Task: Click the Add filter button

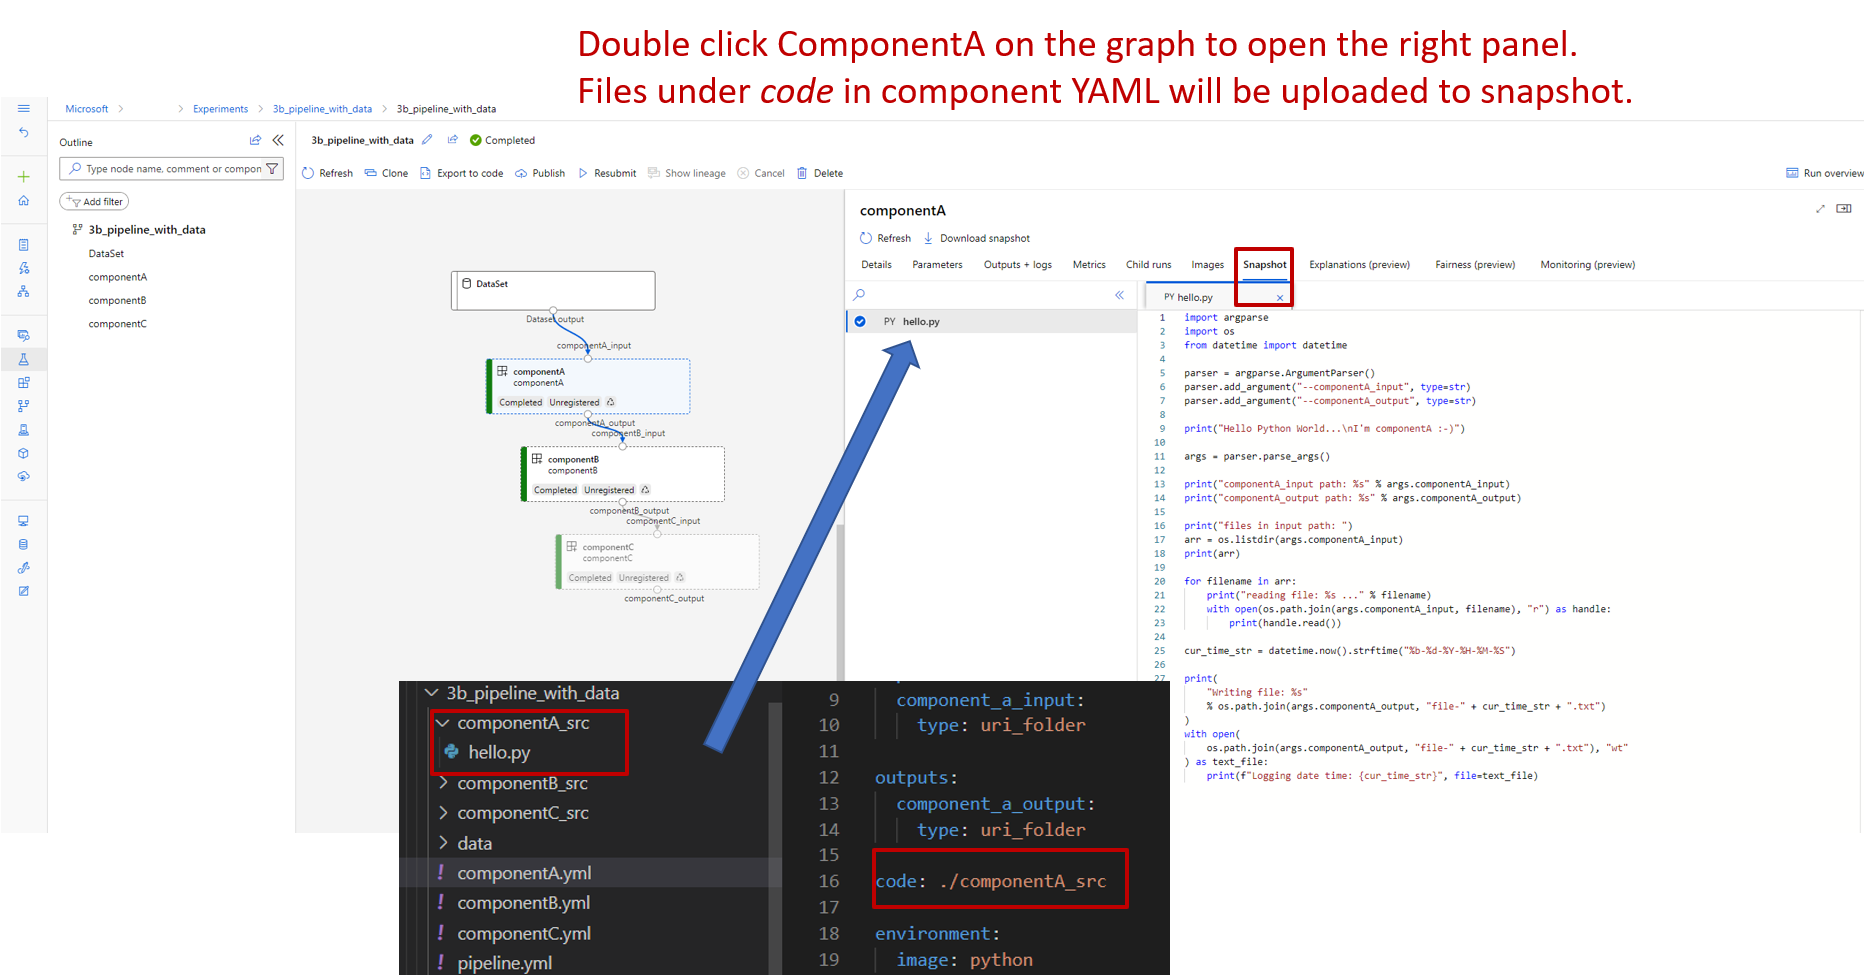Action: [94, 201]
